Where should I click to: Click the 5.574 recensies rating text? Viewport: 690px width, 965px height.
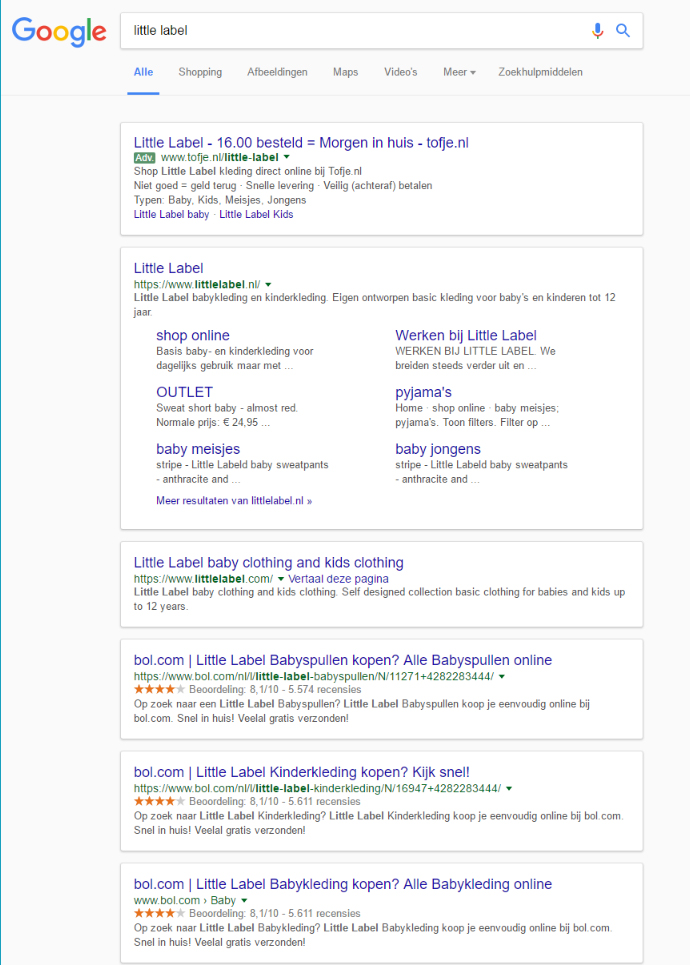(x=324, y=690)
